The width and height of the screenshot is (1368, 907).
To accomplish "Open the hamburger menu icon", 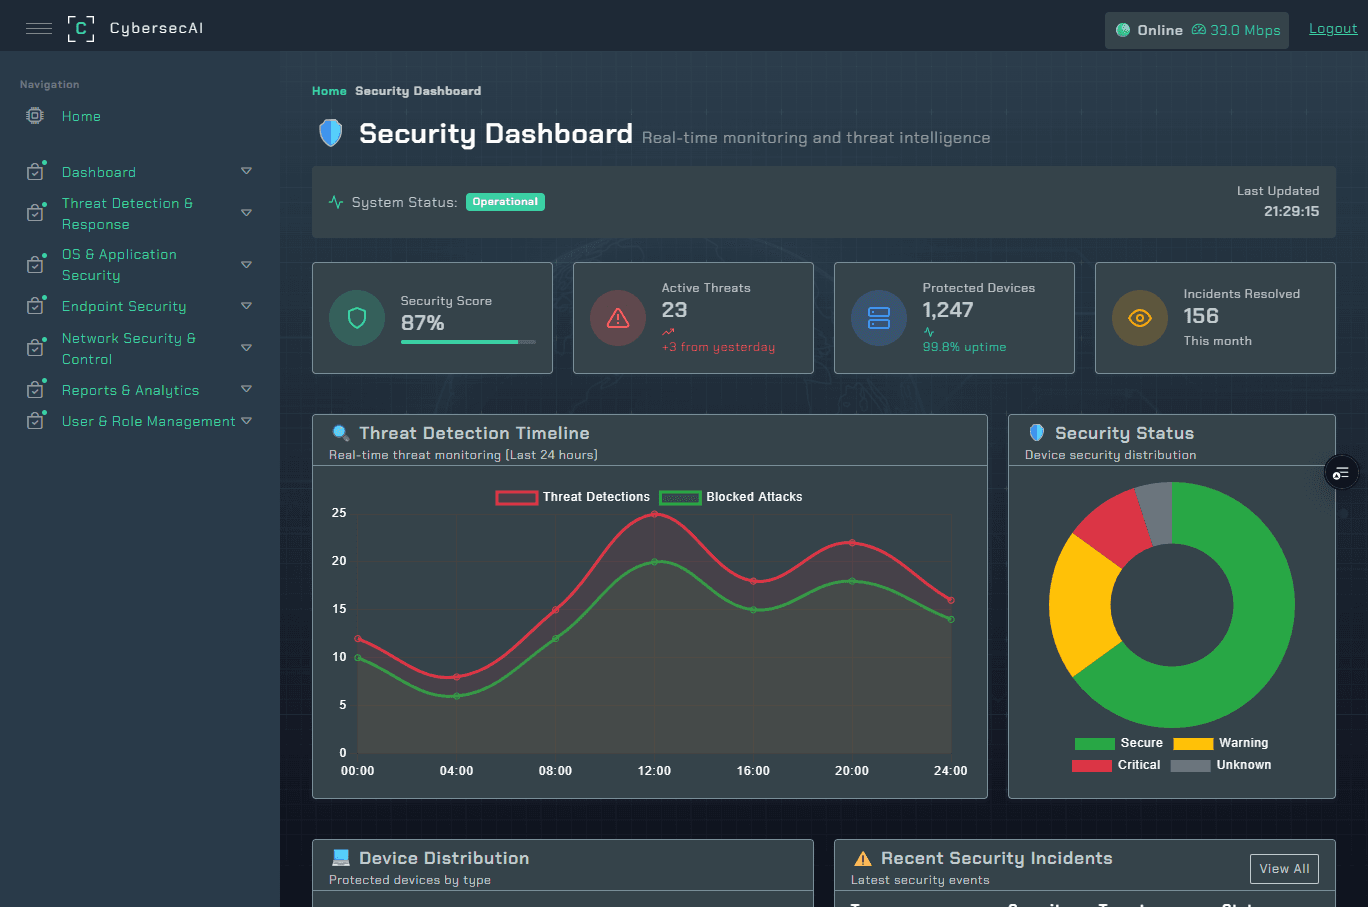I will pyautogui.click(x=39, y=28).
